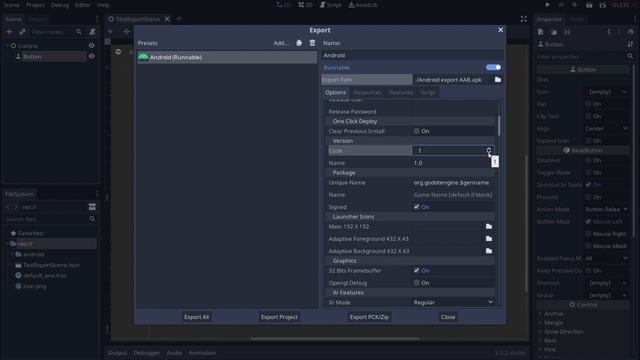
Task: Instance child scene link icon
Action: [x=22, y=32]
